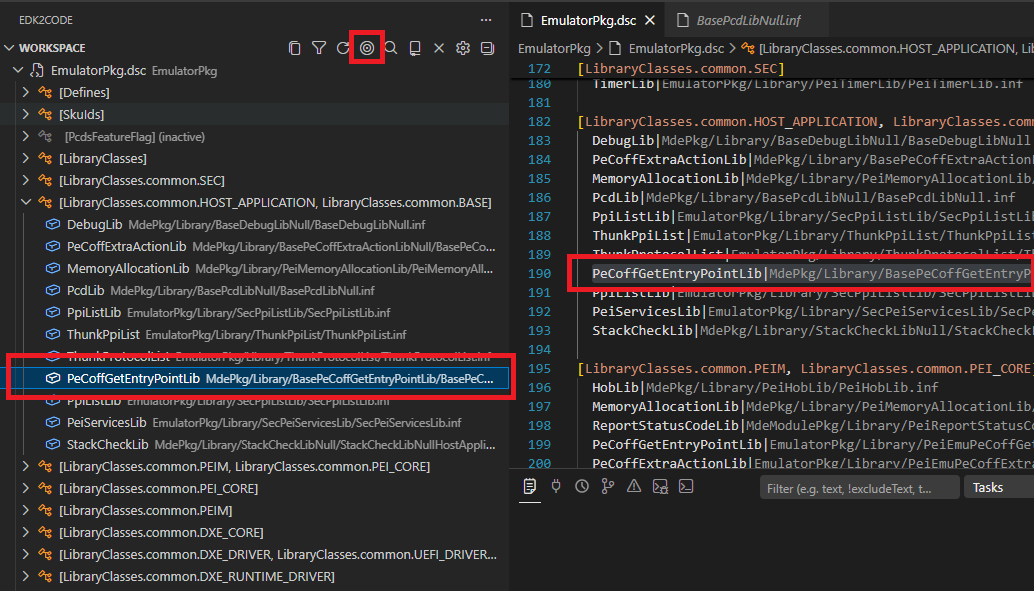Click the funnel filter icon in Workspace toolbar

click(319, 48)
